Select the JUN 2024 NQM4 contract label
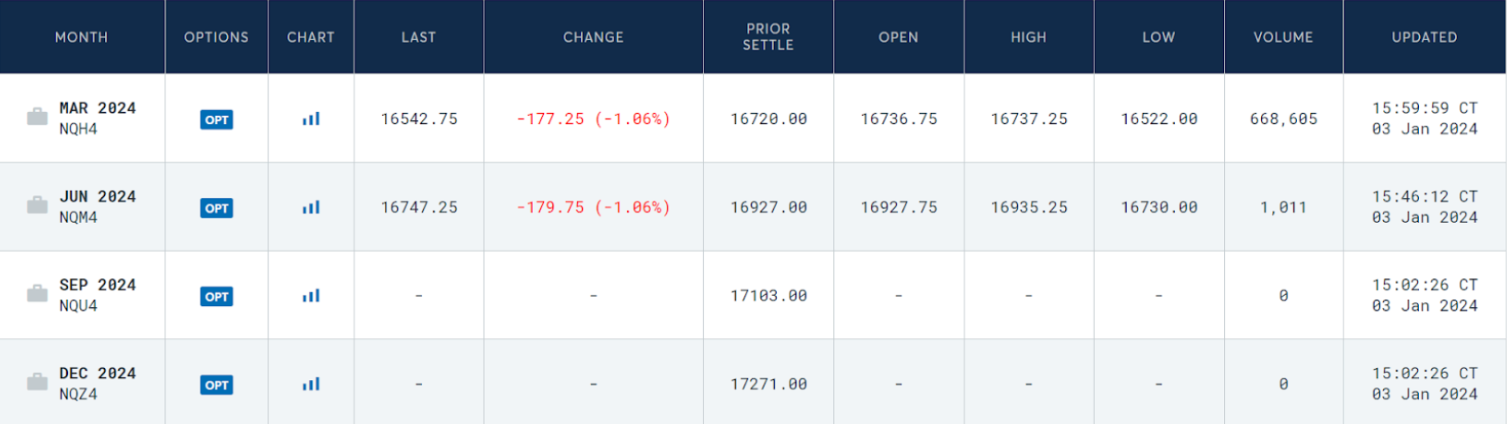Image resolution: width=1507 pixels, height=424 pixels. click(97, 205)
